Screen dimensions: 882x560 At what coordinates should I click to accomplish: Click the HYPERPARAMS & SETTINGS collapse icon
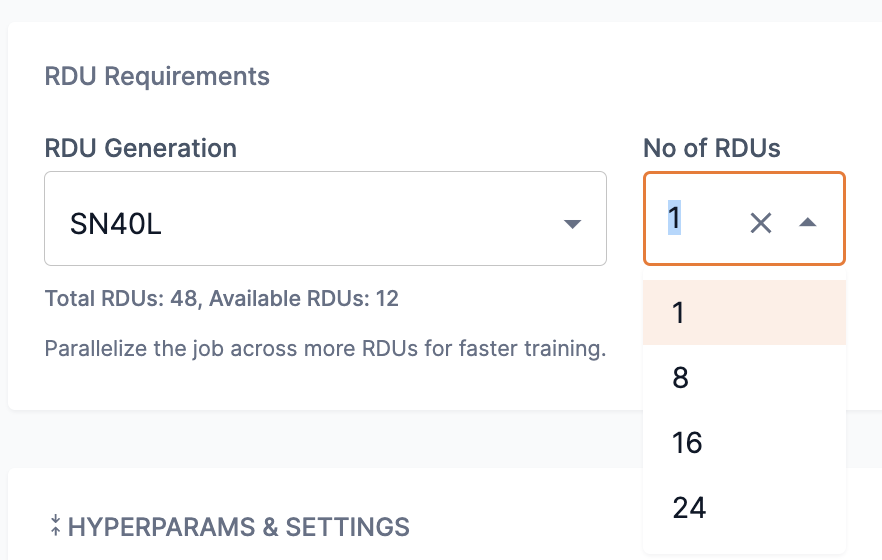coord(55,526)
